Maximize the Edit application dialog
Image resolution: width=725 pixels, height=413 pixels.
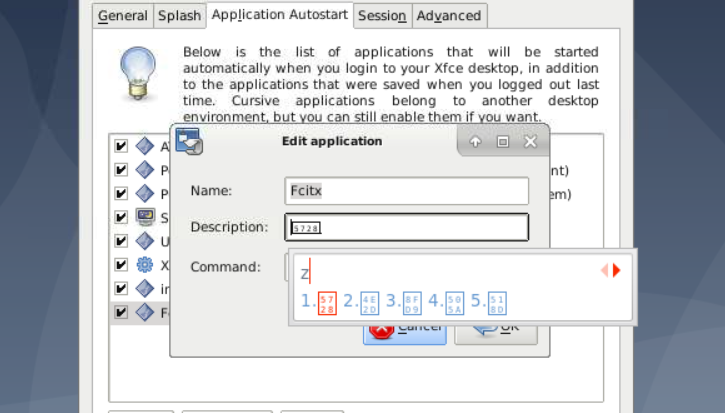click(503, 142)
